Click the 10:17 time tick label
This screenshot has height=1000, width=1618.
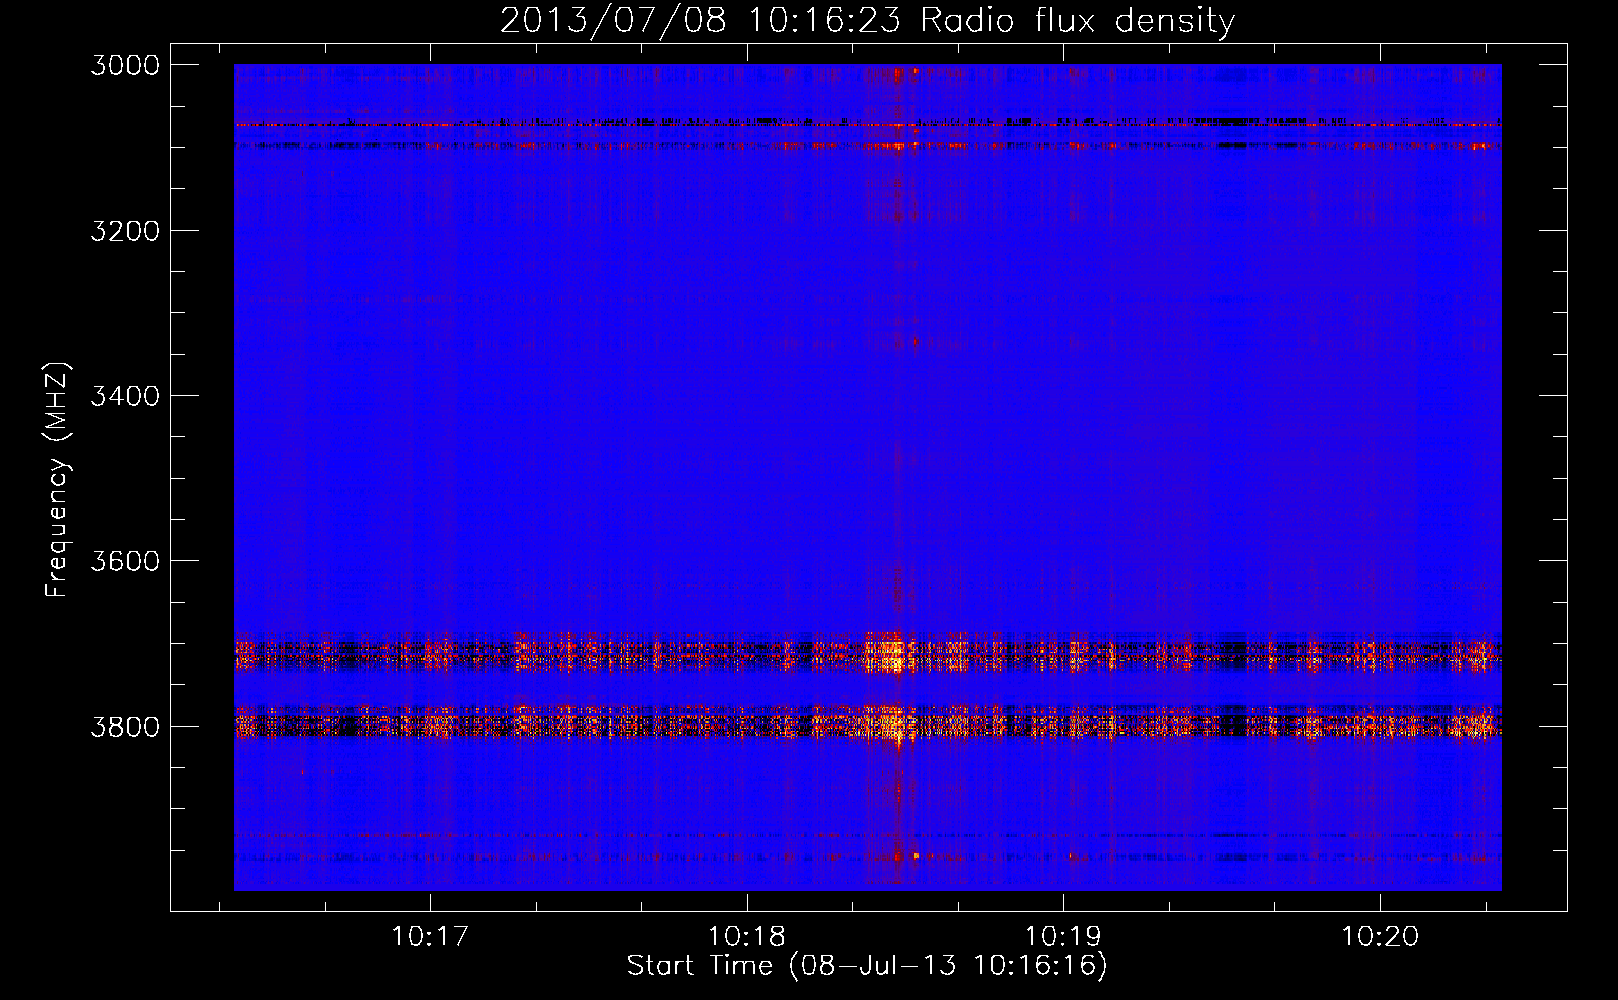click(x=430, y=937)
